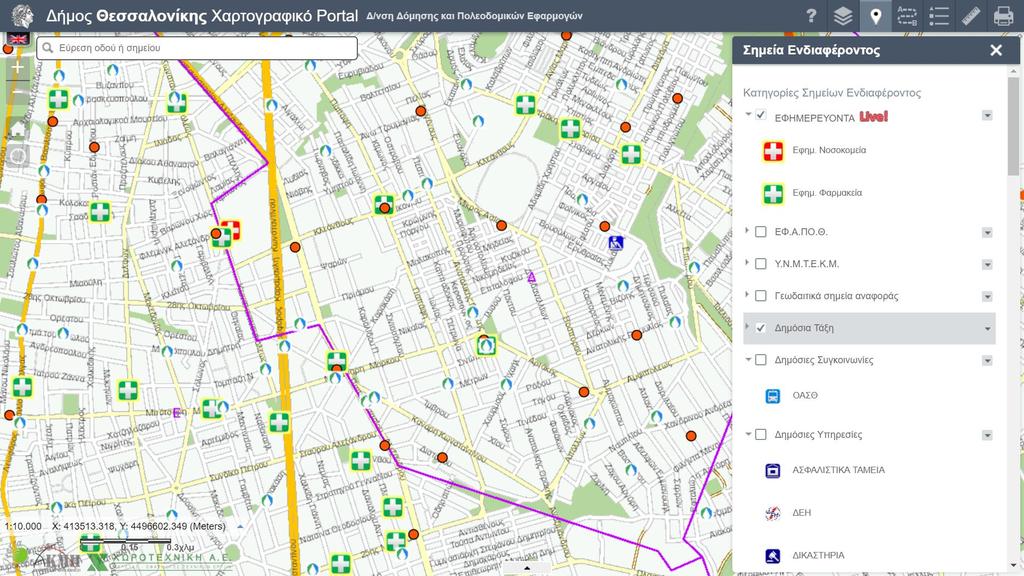Screen dimensions: 1024x576
Task: Collapse the Δημόσιες Συγκοινωνίες tree node
Action: click(x=748, y=359)
